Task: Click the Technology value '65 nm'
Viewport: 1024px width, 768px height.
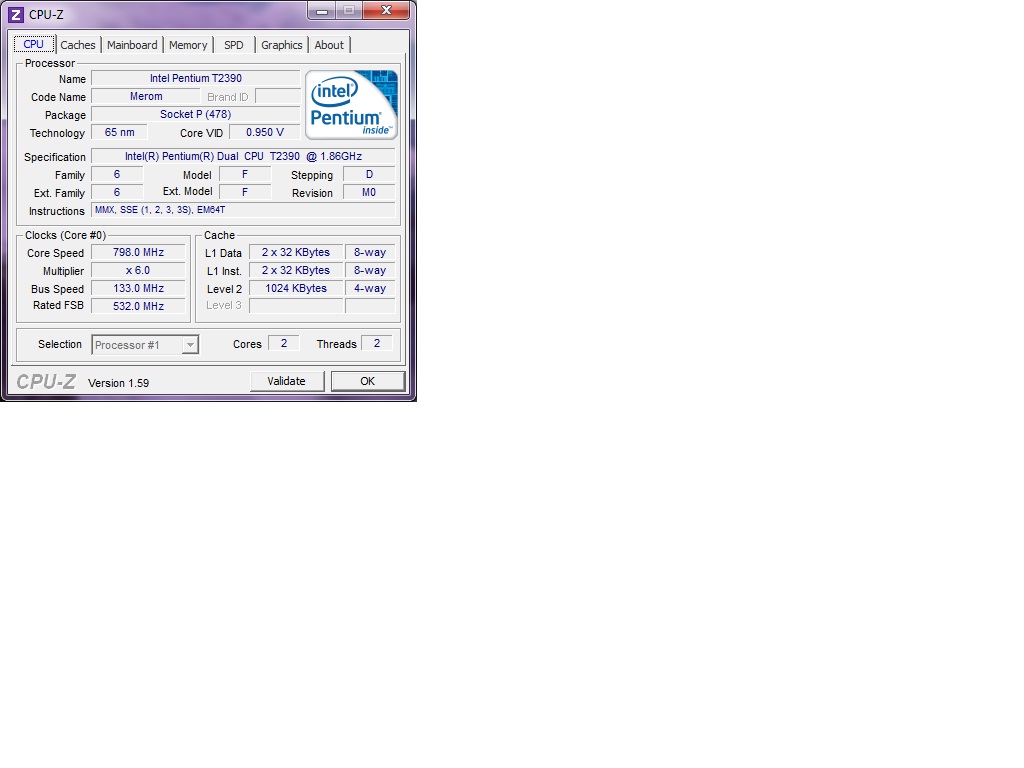Action: point(120,133)
